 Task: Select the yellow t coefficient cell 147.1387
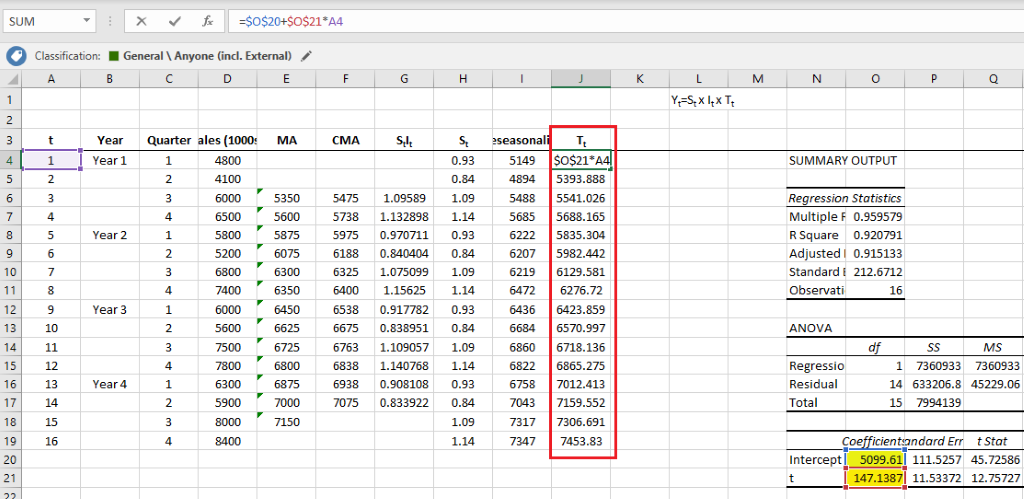[876, 479]
